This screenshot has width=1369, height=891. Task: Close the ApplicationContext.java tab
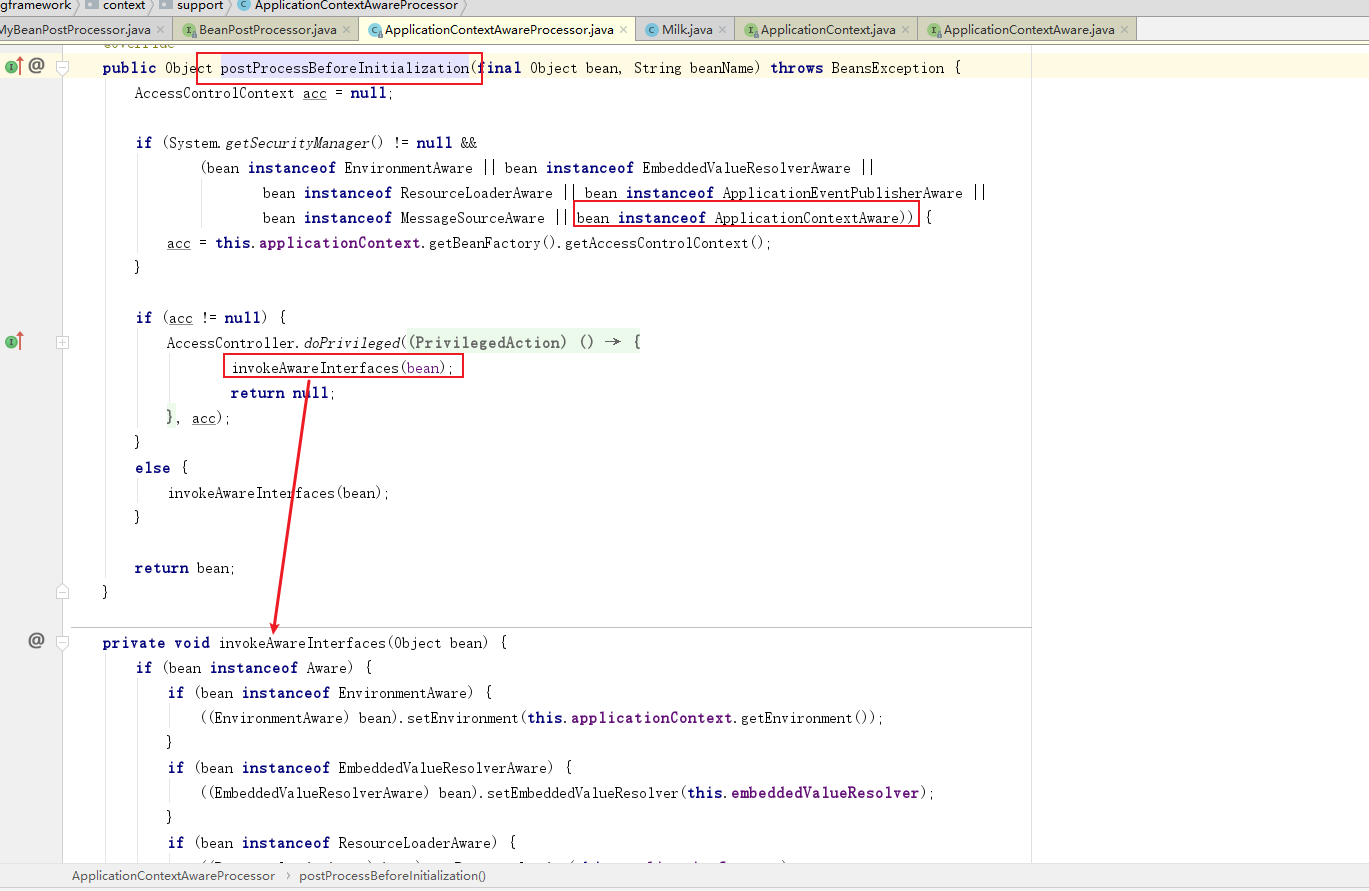tap(905, 30)
